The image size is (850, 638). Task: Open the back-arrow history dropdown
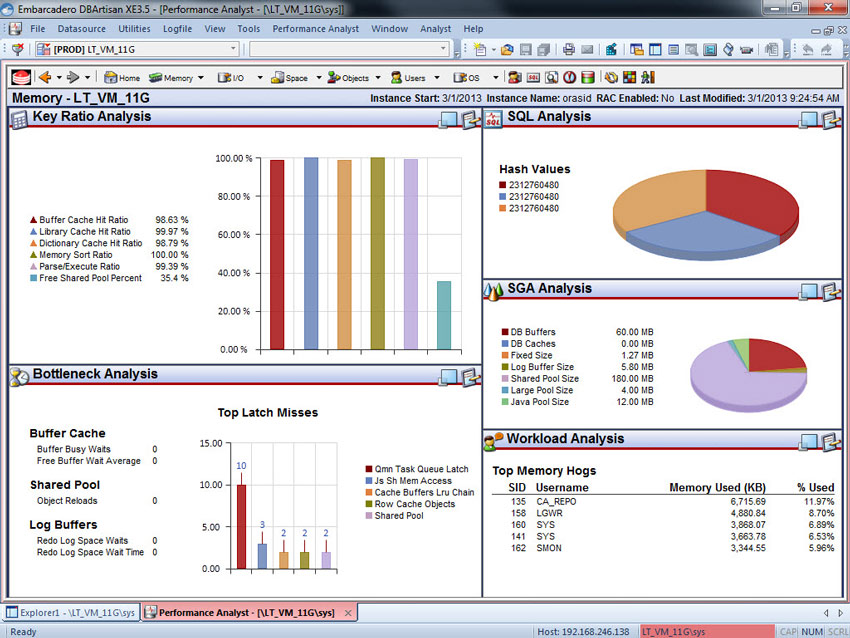pos(59,78)
